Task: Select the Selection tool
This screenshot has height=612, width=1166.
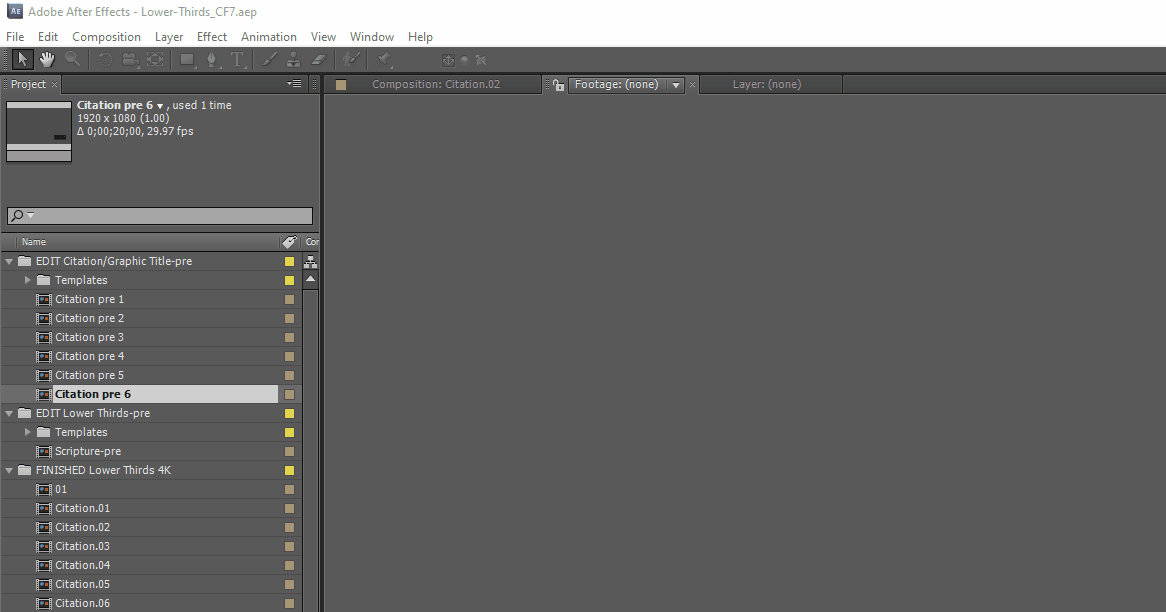Action: tap(22, 60)
